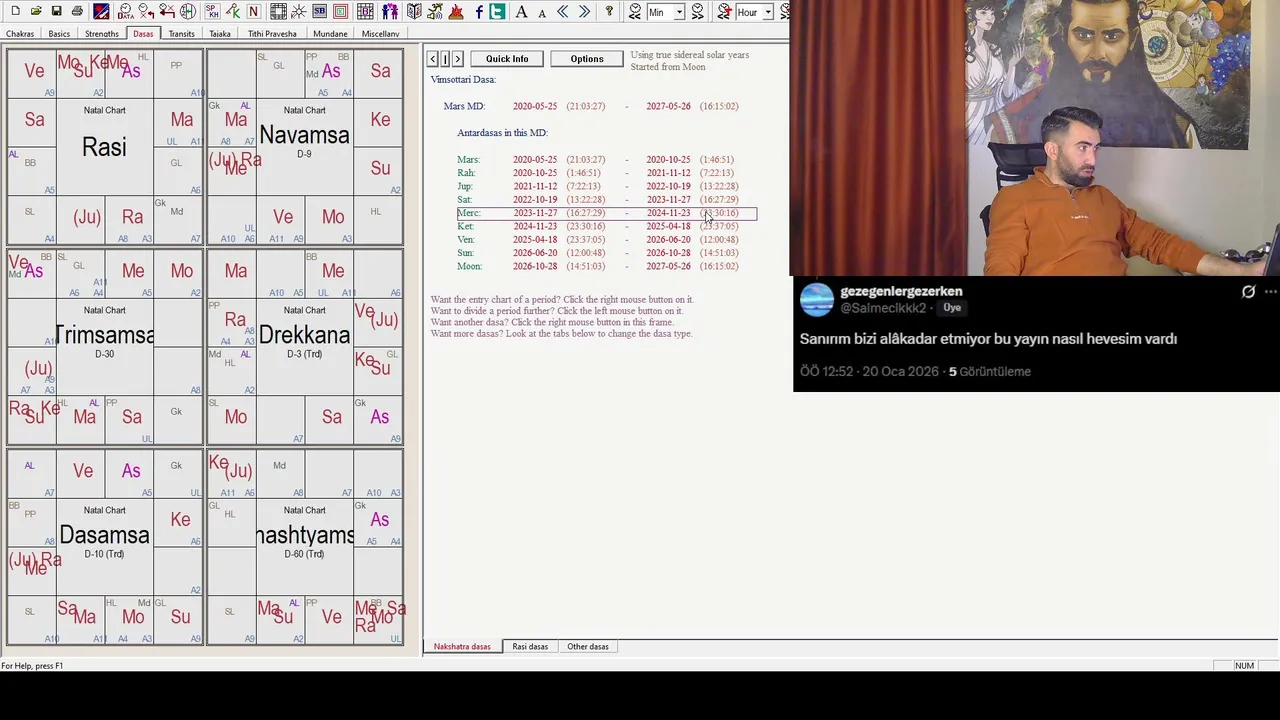Click the red and blue square toolbar icon

[x=101, y=11]
